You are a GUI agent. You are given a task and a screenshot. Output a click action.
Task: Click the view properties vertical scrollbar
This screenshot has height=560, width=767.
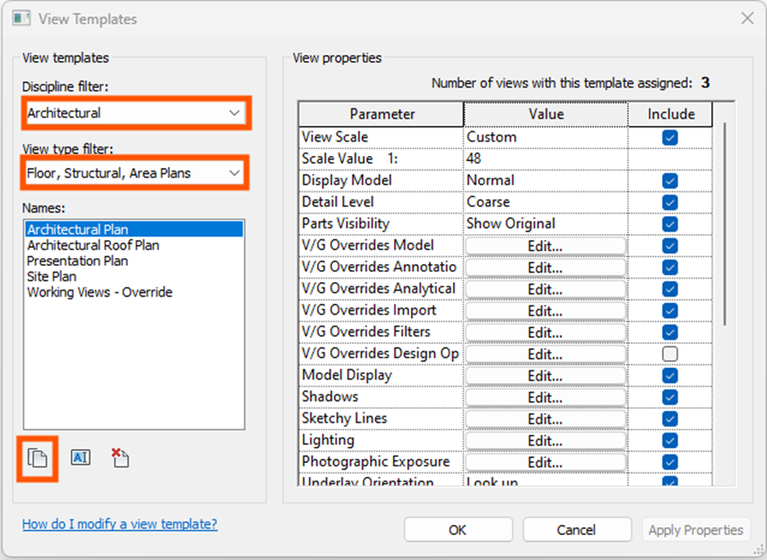[x=724, y=224]
